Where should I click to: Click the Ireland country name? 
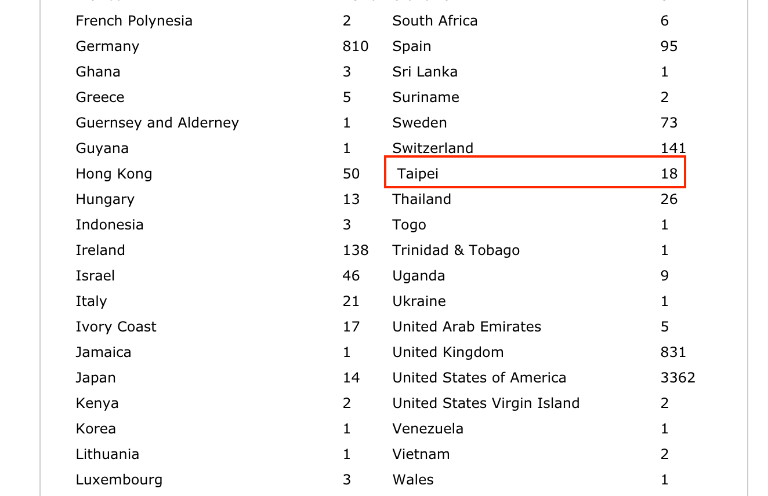(100, 250)
